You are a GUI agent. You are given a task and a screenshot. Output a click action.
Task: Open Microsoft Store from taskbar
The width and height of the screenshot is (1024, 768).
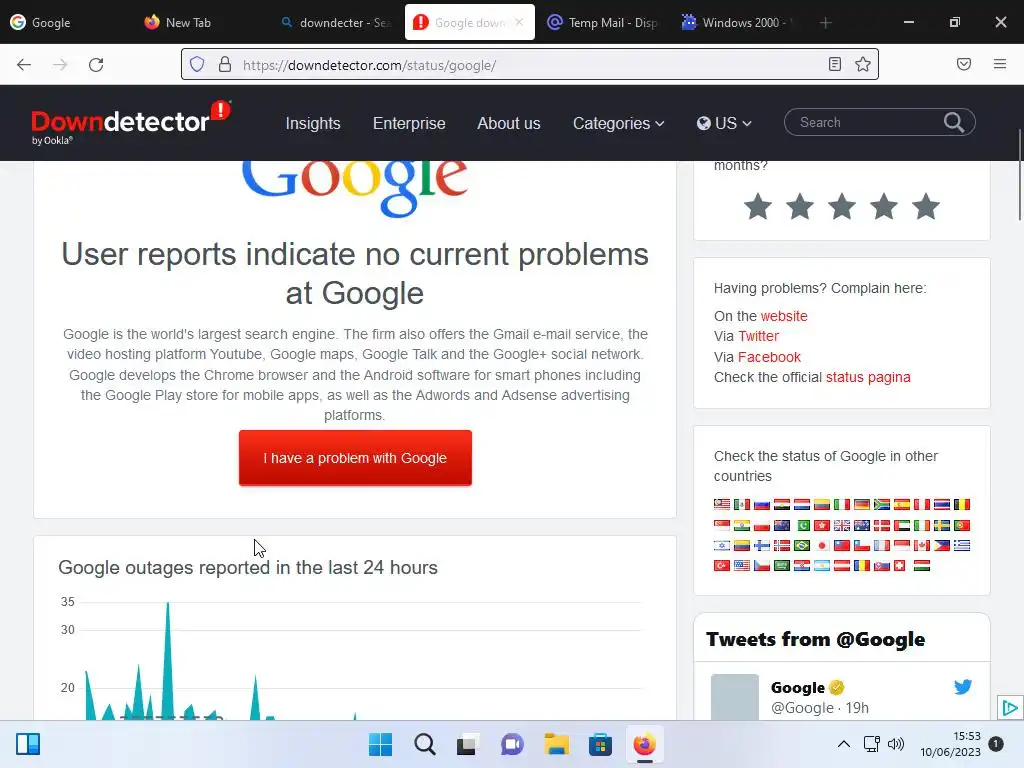[x=600, y=744]
